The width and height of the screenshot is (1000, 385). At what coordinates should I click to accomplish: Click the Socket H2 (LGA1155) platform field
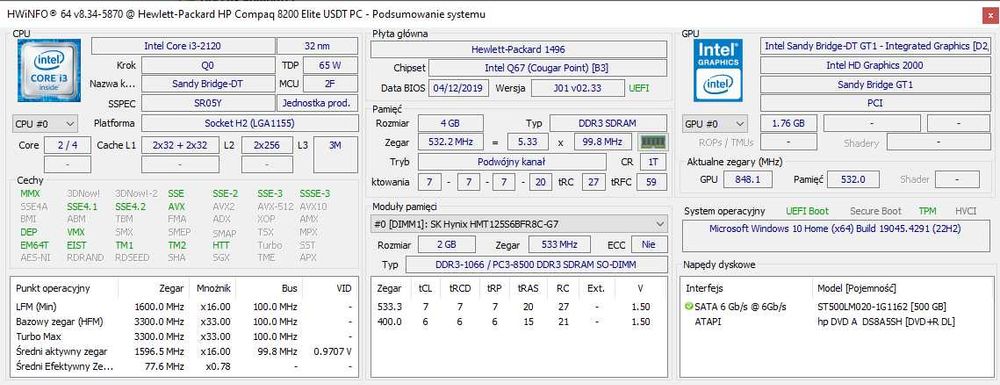[x=249, y=123]
